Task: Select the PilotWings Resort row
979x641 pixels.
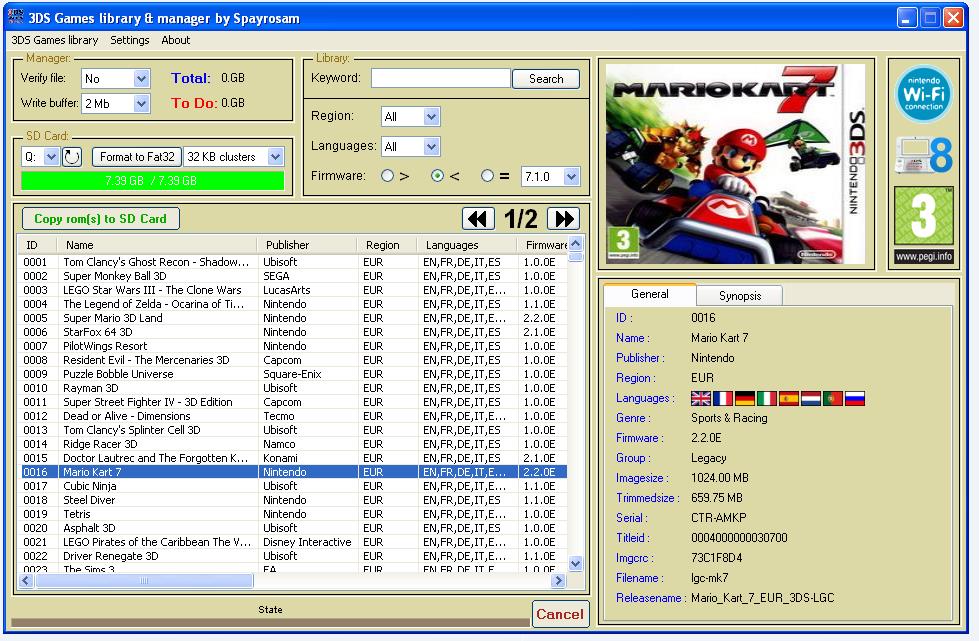Action: click(293, 346)
